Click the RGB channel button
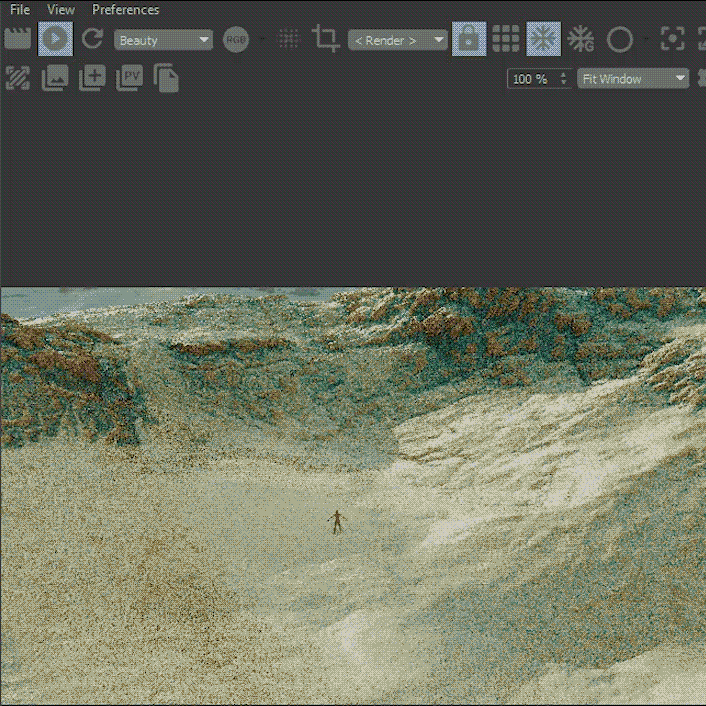706x706 pixels. pyautogui.click(x=236, y=40)
